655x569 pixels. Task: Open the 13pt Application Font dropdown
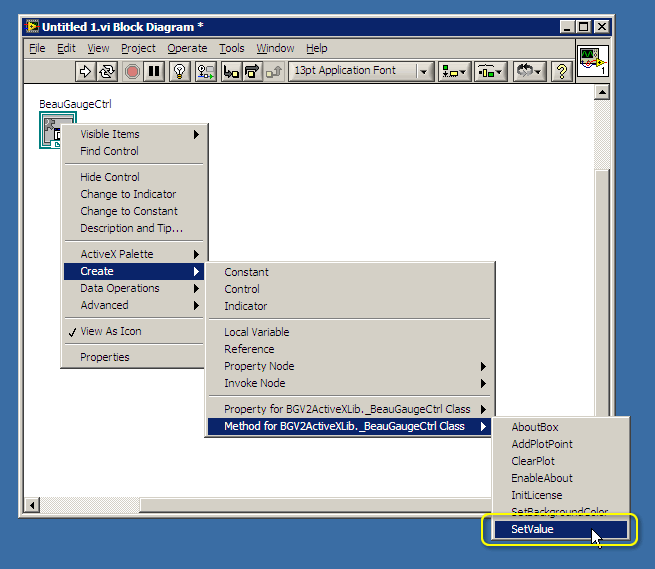[x=361, y=71]
